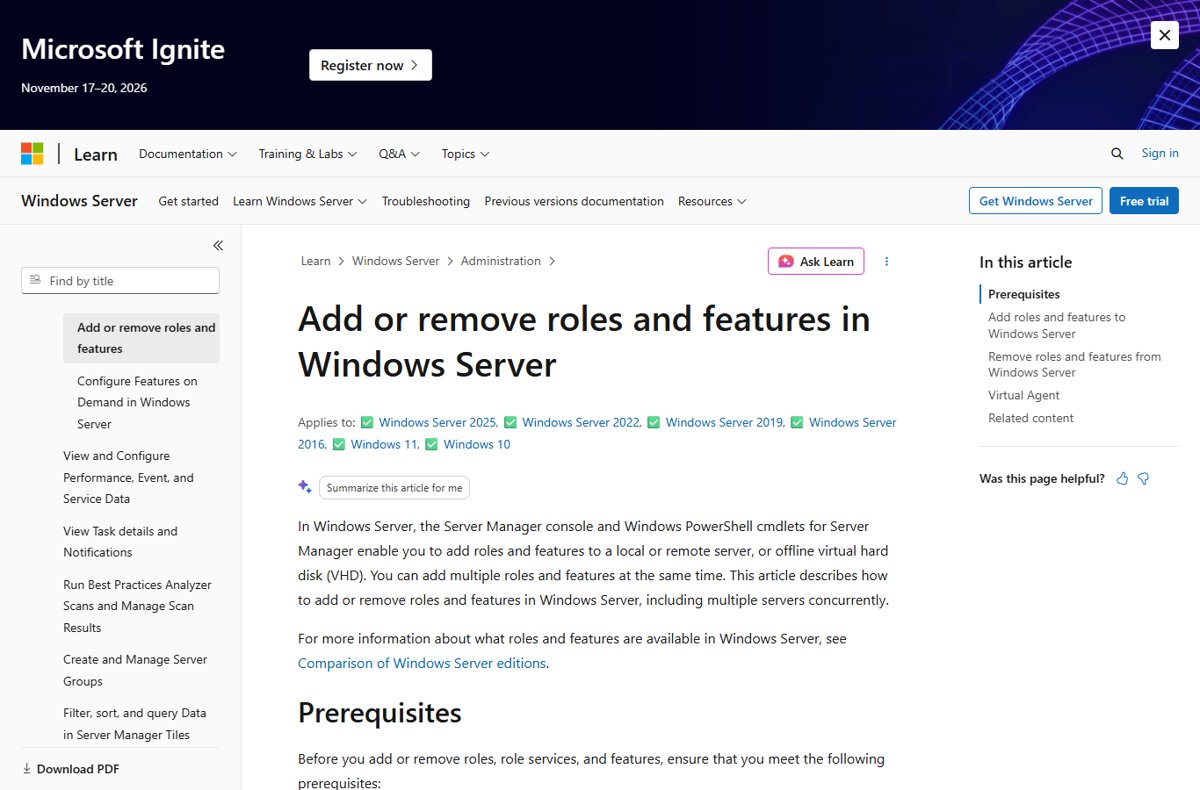Open the Windows Server 2022 link
The image size is (1200, 790).
(580, 422)
